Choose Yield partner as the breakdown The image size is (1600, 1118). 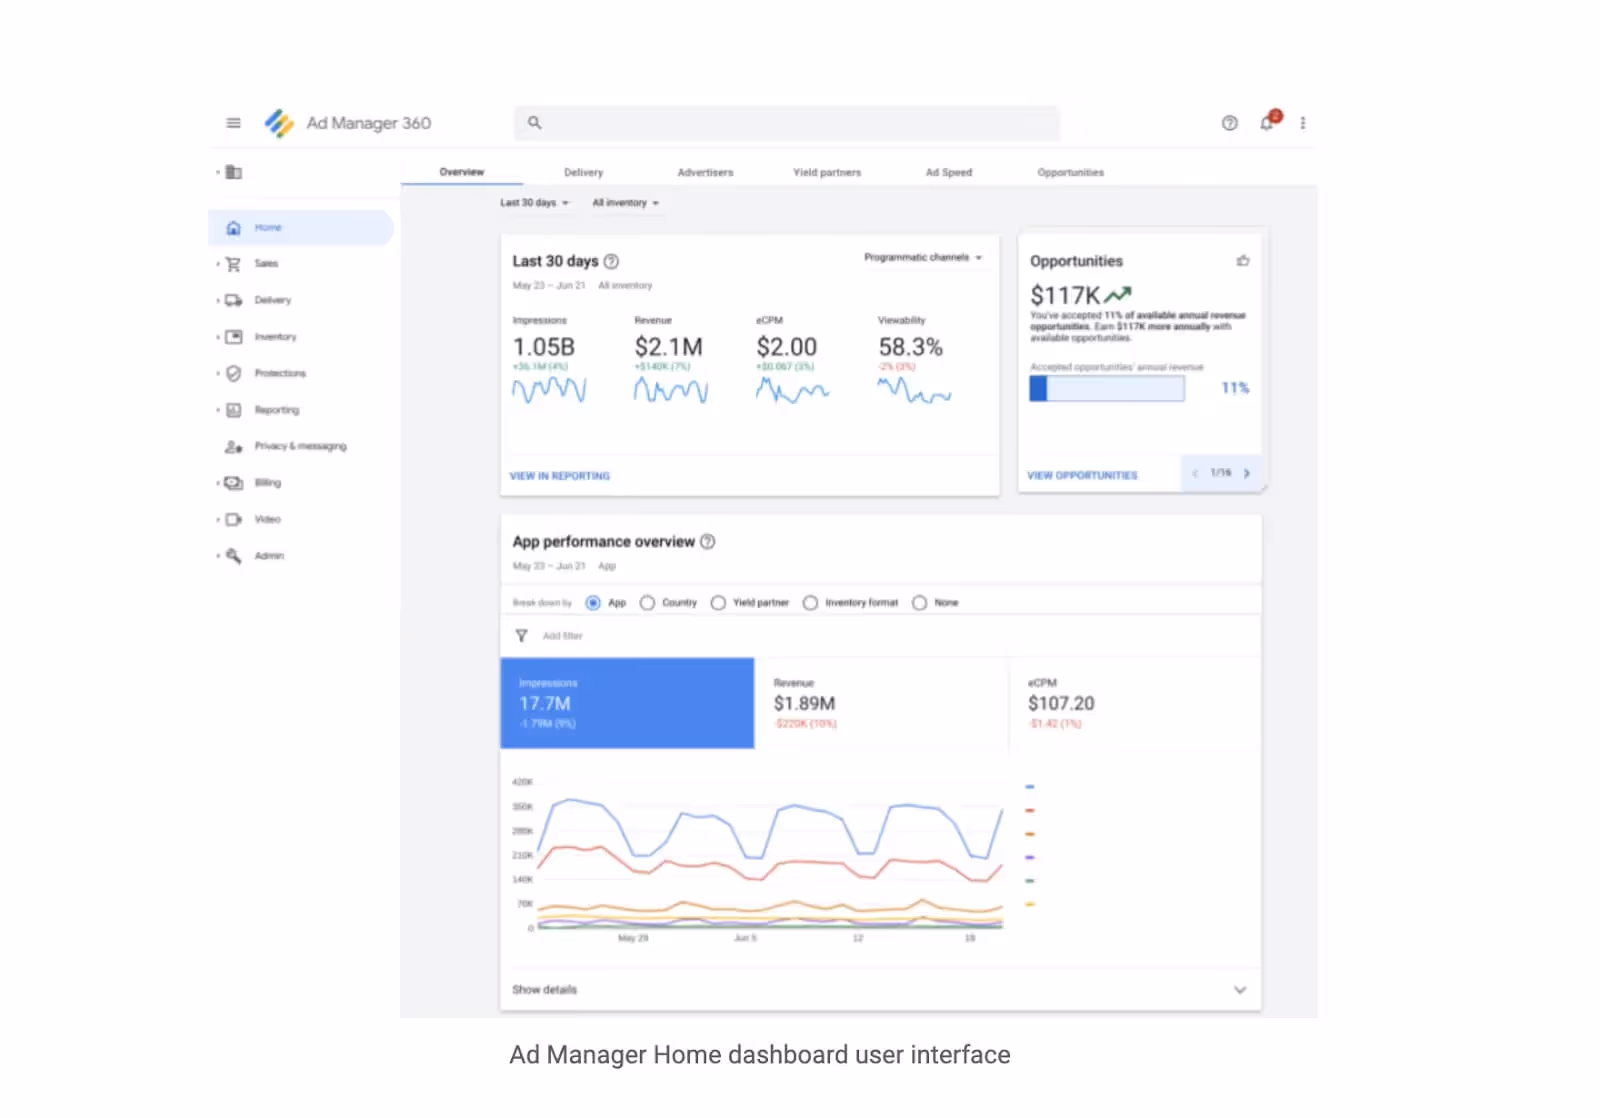coord(718,602)
